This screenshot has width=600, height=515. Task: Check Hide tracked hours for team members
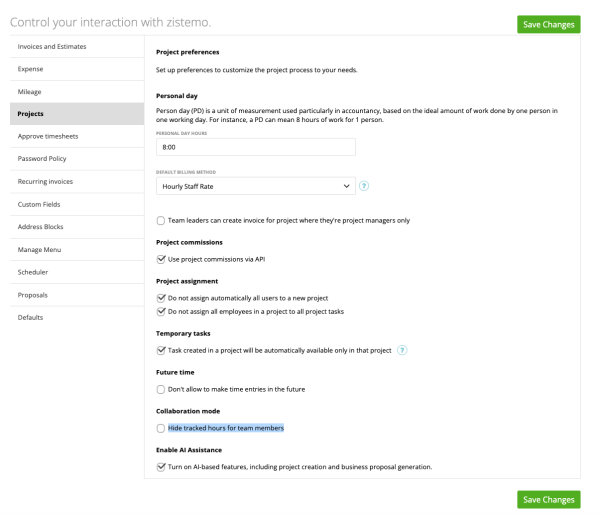(x=161, y=428)
